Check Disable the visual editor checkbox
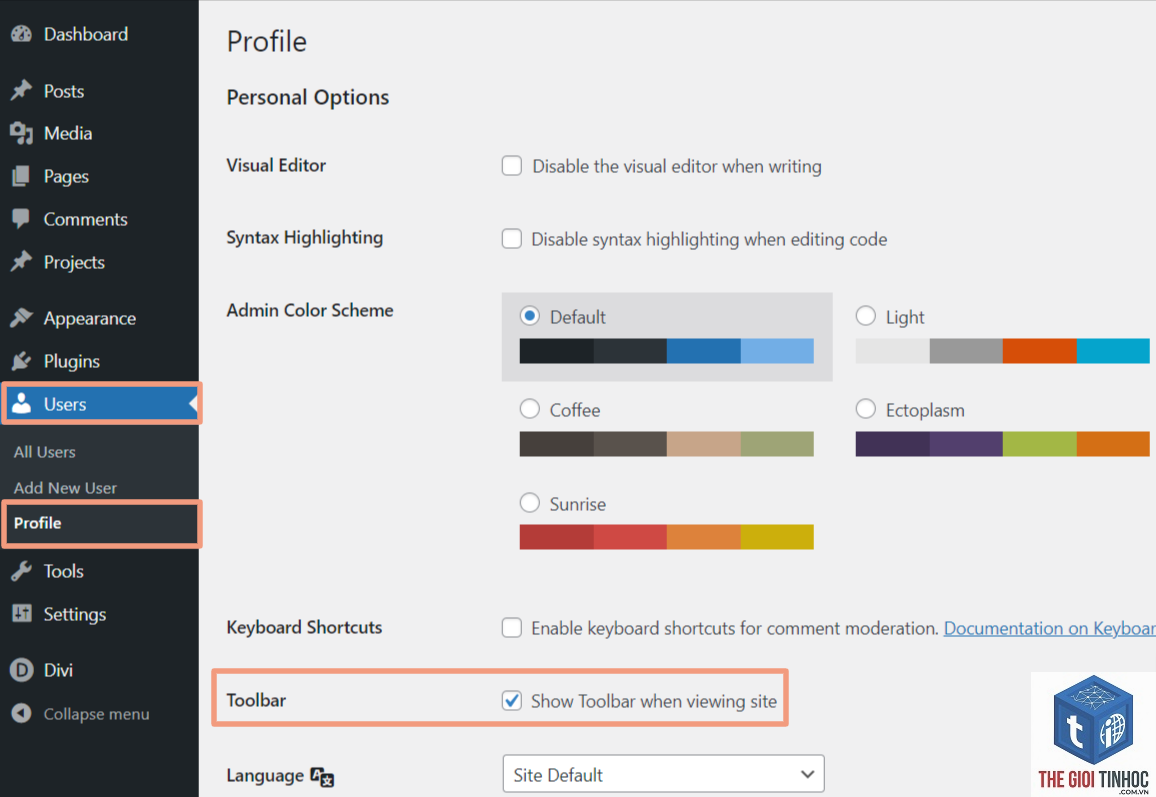This screenshot has height=797, width=1156. coord(512,165)
